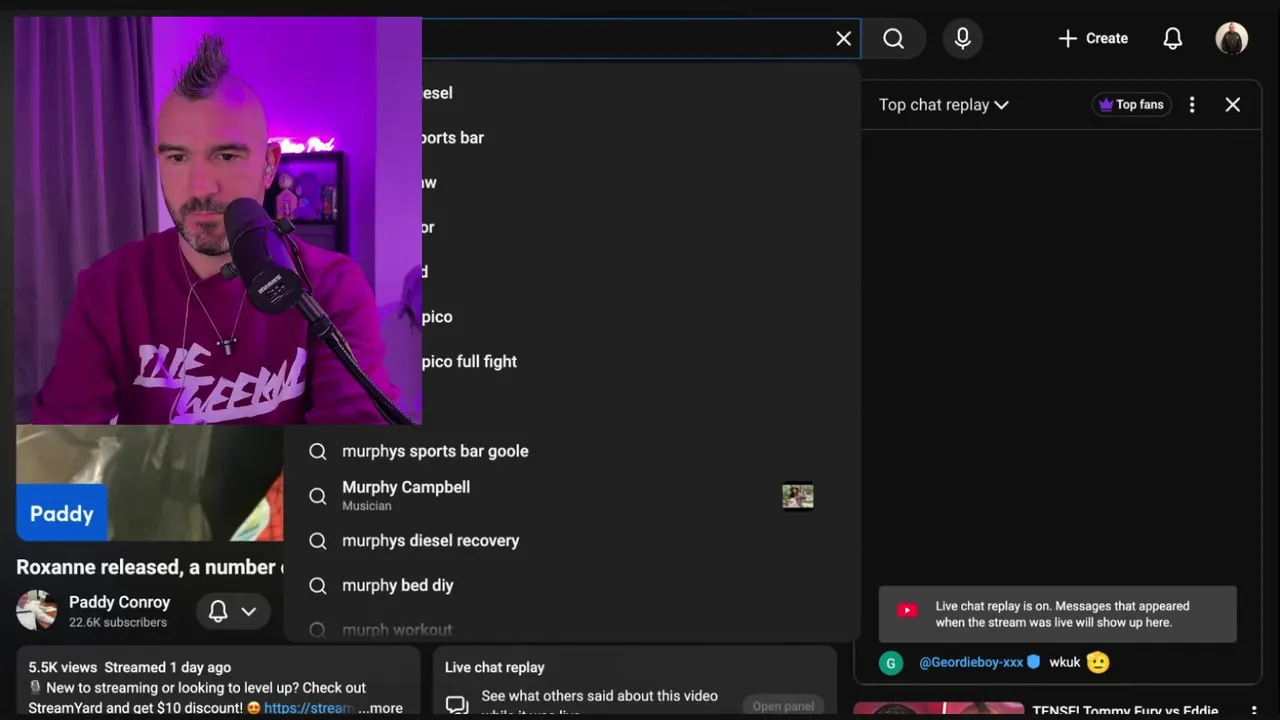
Task: Click the search icon beside "murphys sports bar goole"
Action: (x=318, y=451)
